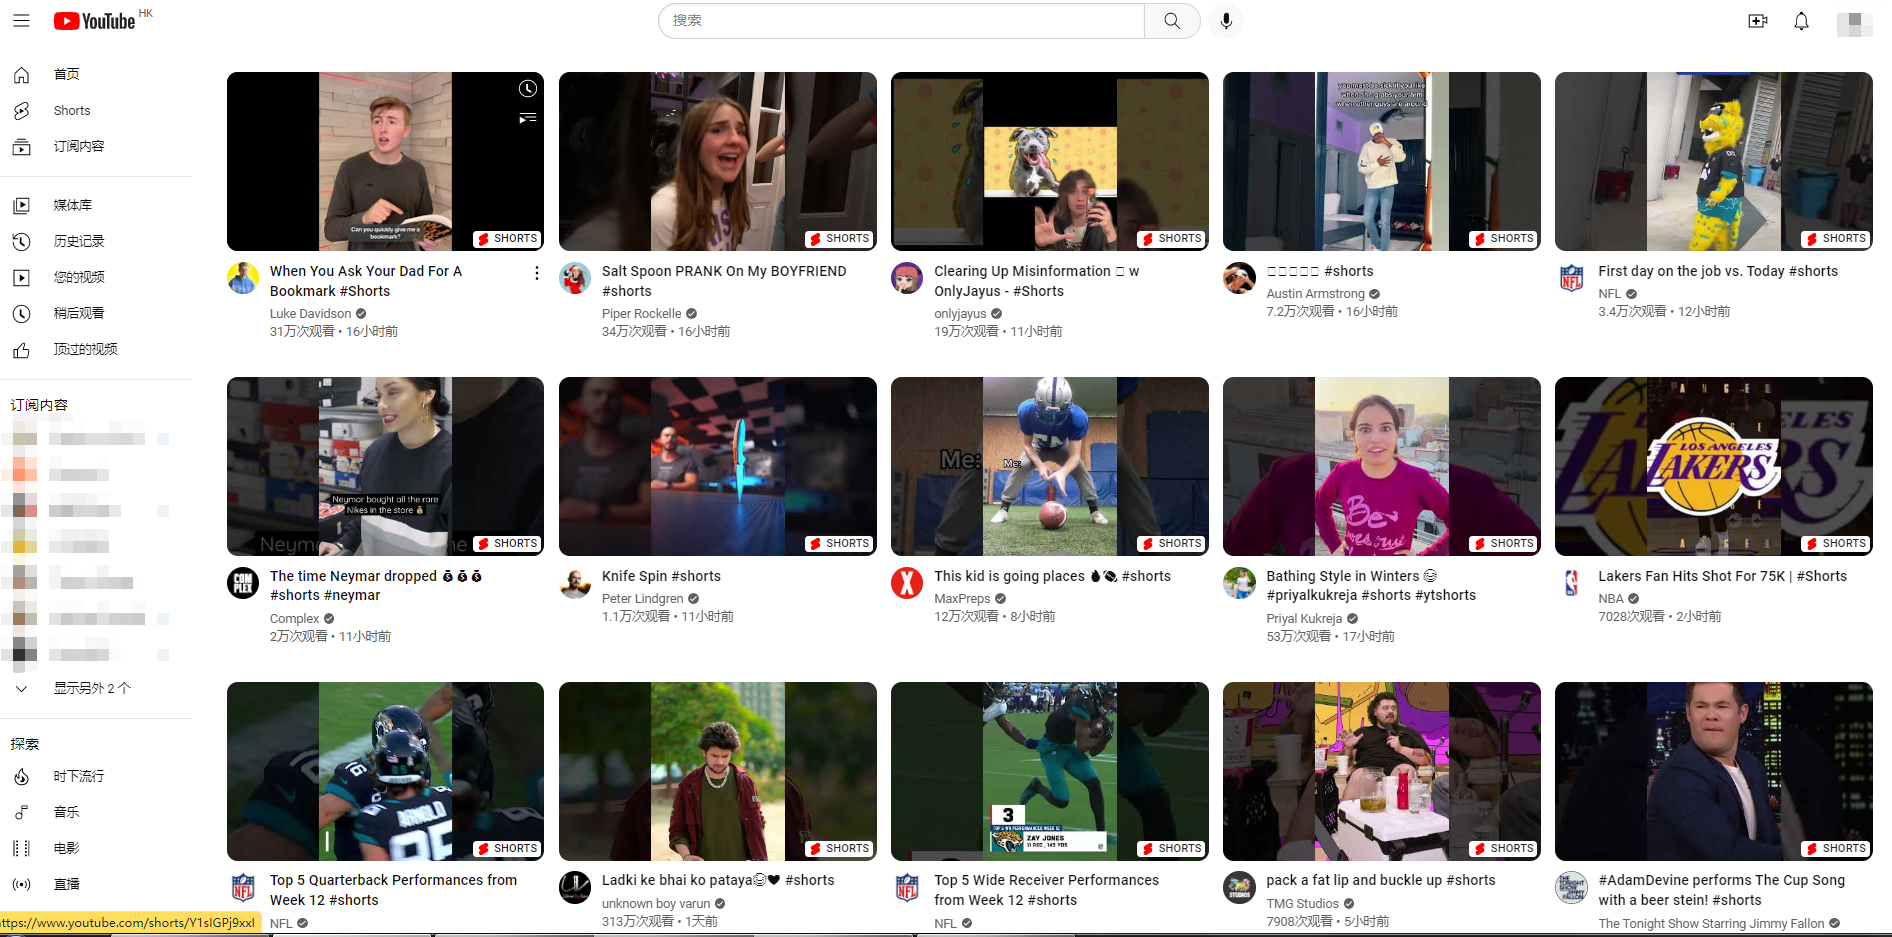Select the Trending (时下流行) fire icon
This screenshot has width=1892, height=937.
(22, 776)
